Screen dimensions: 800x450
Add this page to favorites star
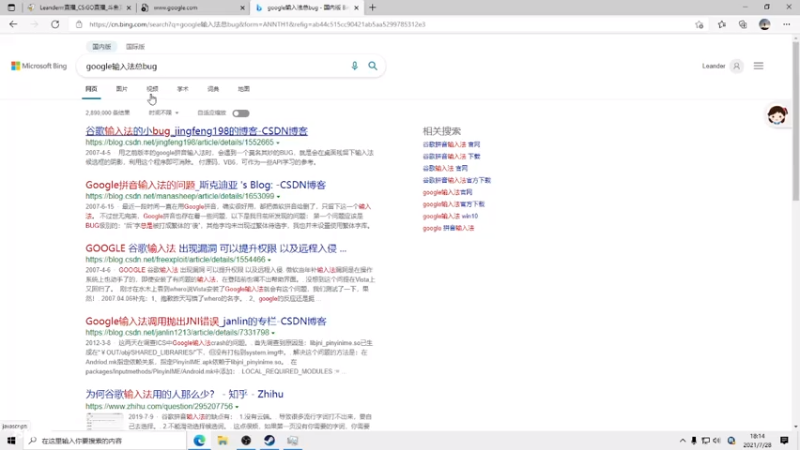tap(699, 24)
